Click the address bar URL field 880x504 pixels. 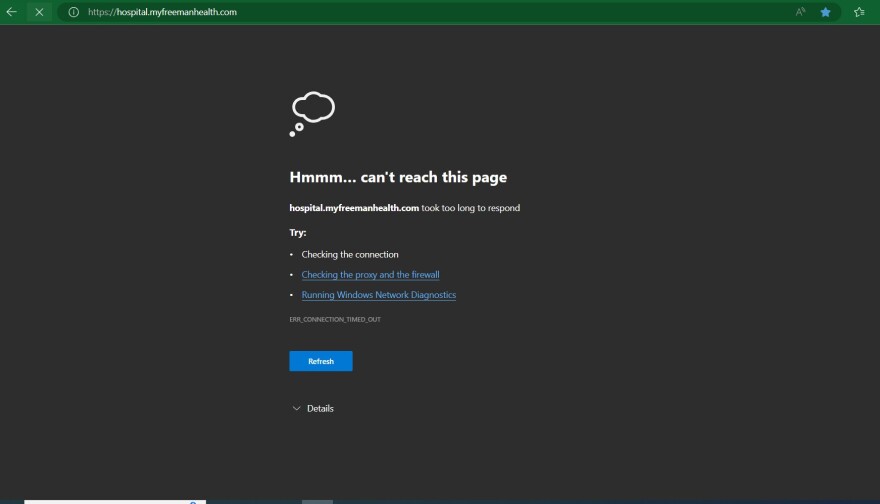tap(400, 12)
